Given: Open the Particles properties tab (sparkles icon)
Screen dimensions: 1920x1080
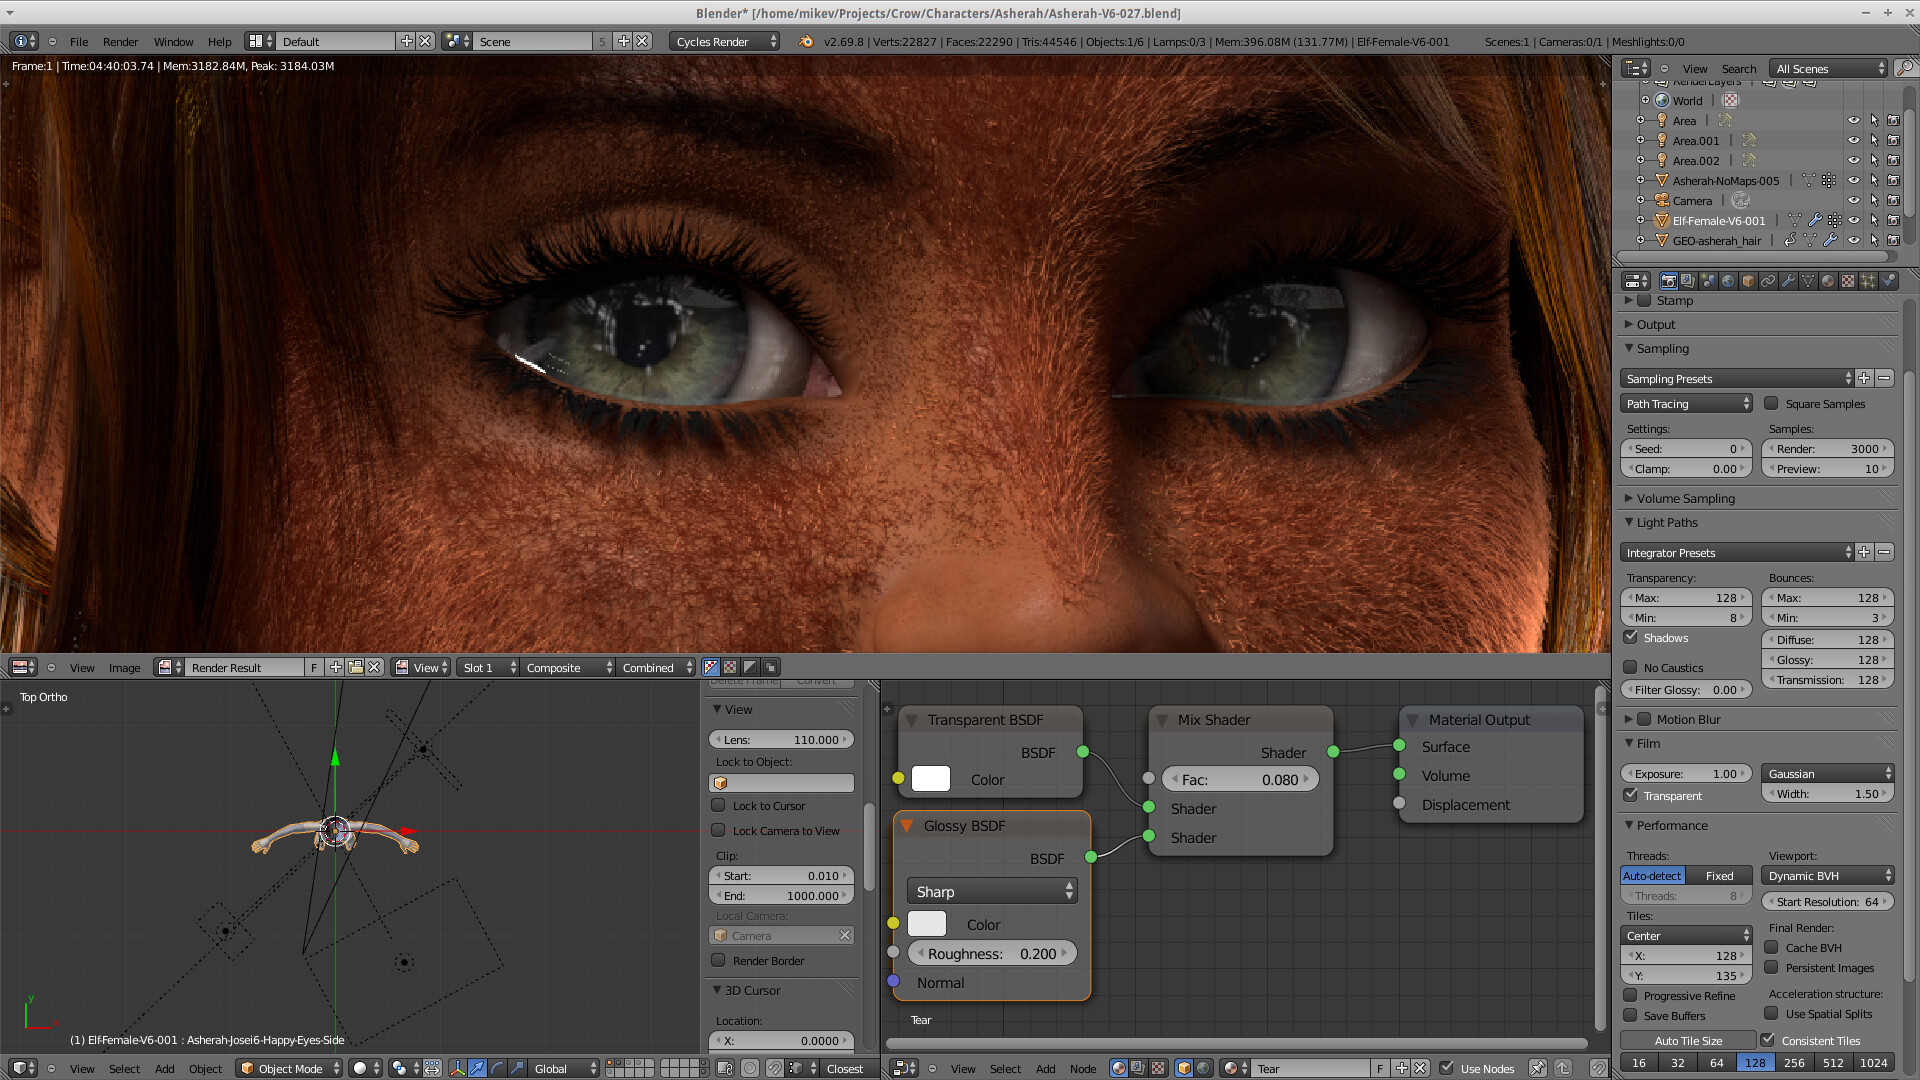Looking at the screenshot, I should coord(1868,281).
